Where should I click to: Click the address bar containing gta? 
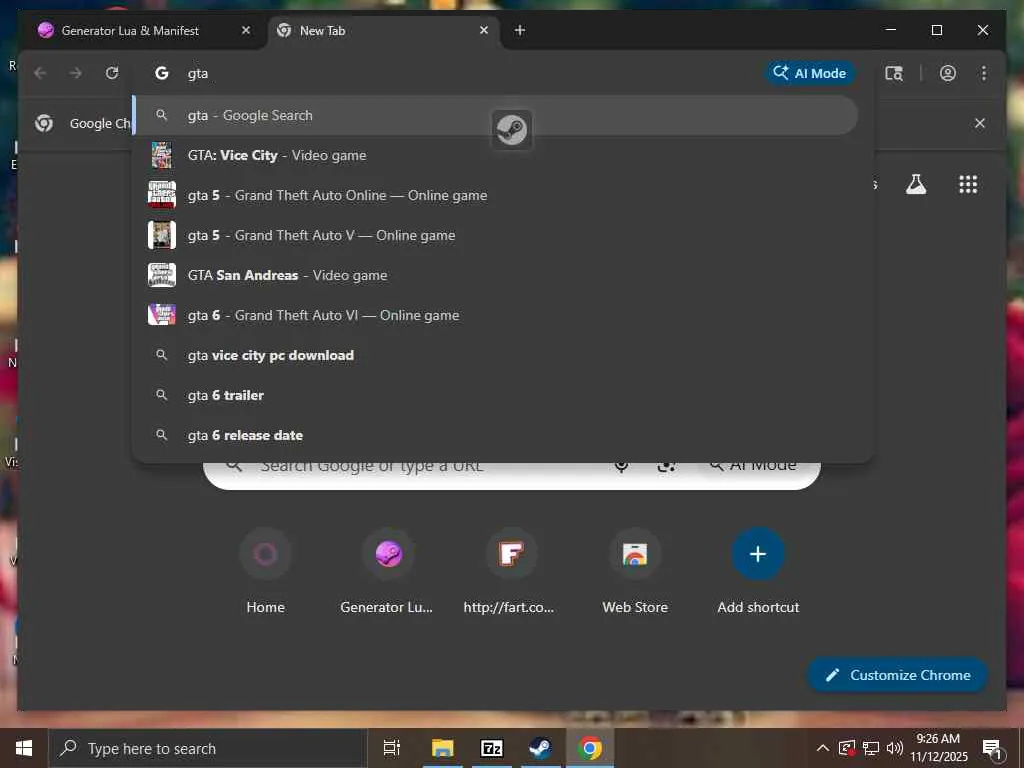(x=470, y=73)
